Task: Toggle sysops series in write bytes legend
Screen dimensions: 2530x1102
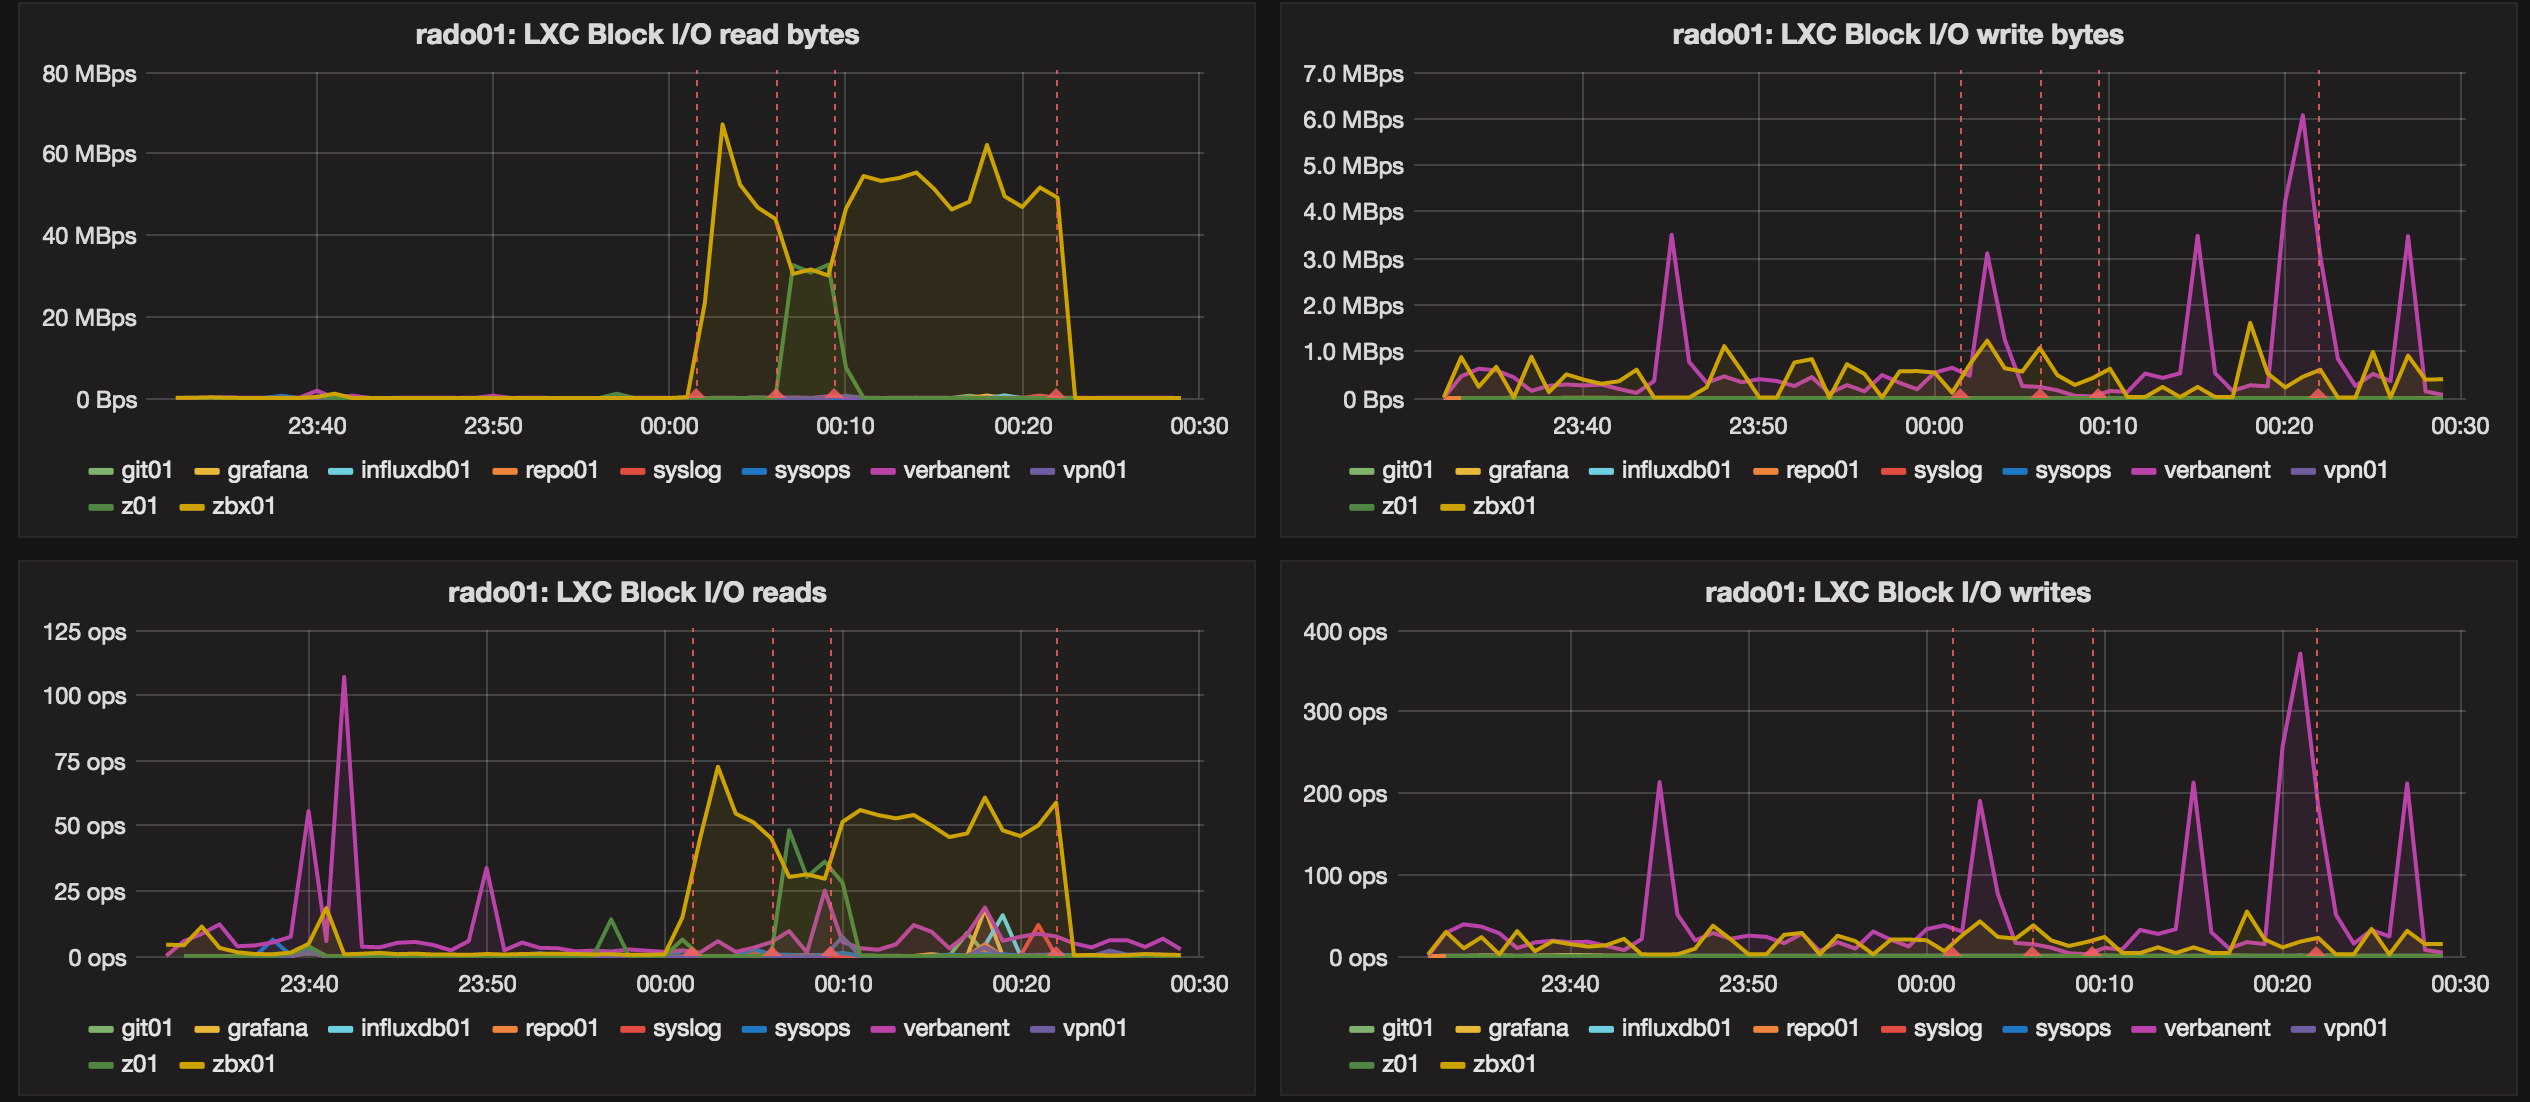Action: [2072, 470]
